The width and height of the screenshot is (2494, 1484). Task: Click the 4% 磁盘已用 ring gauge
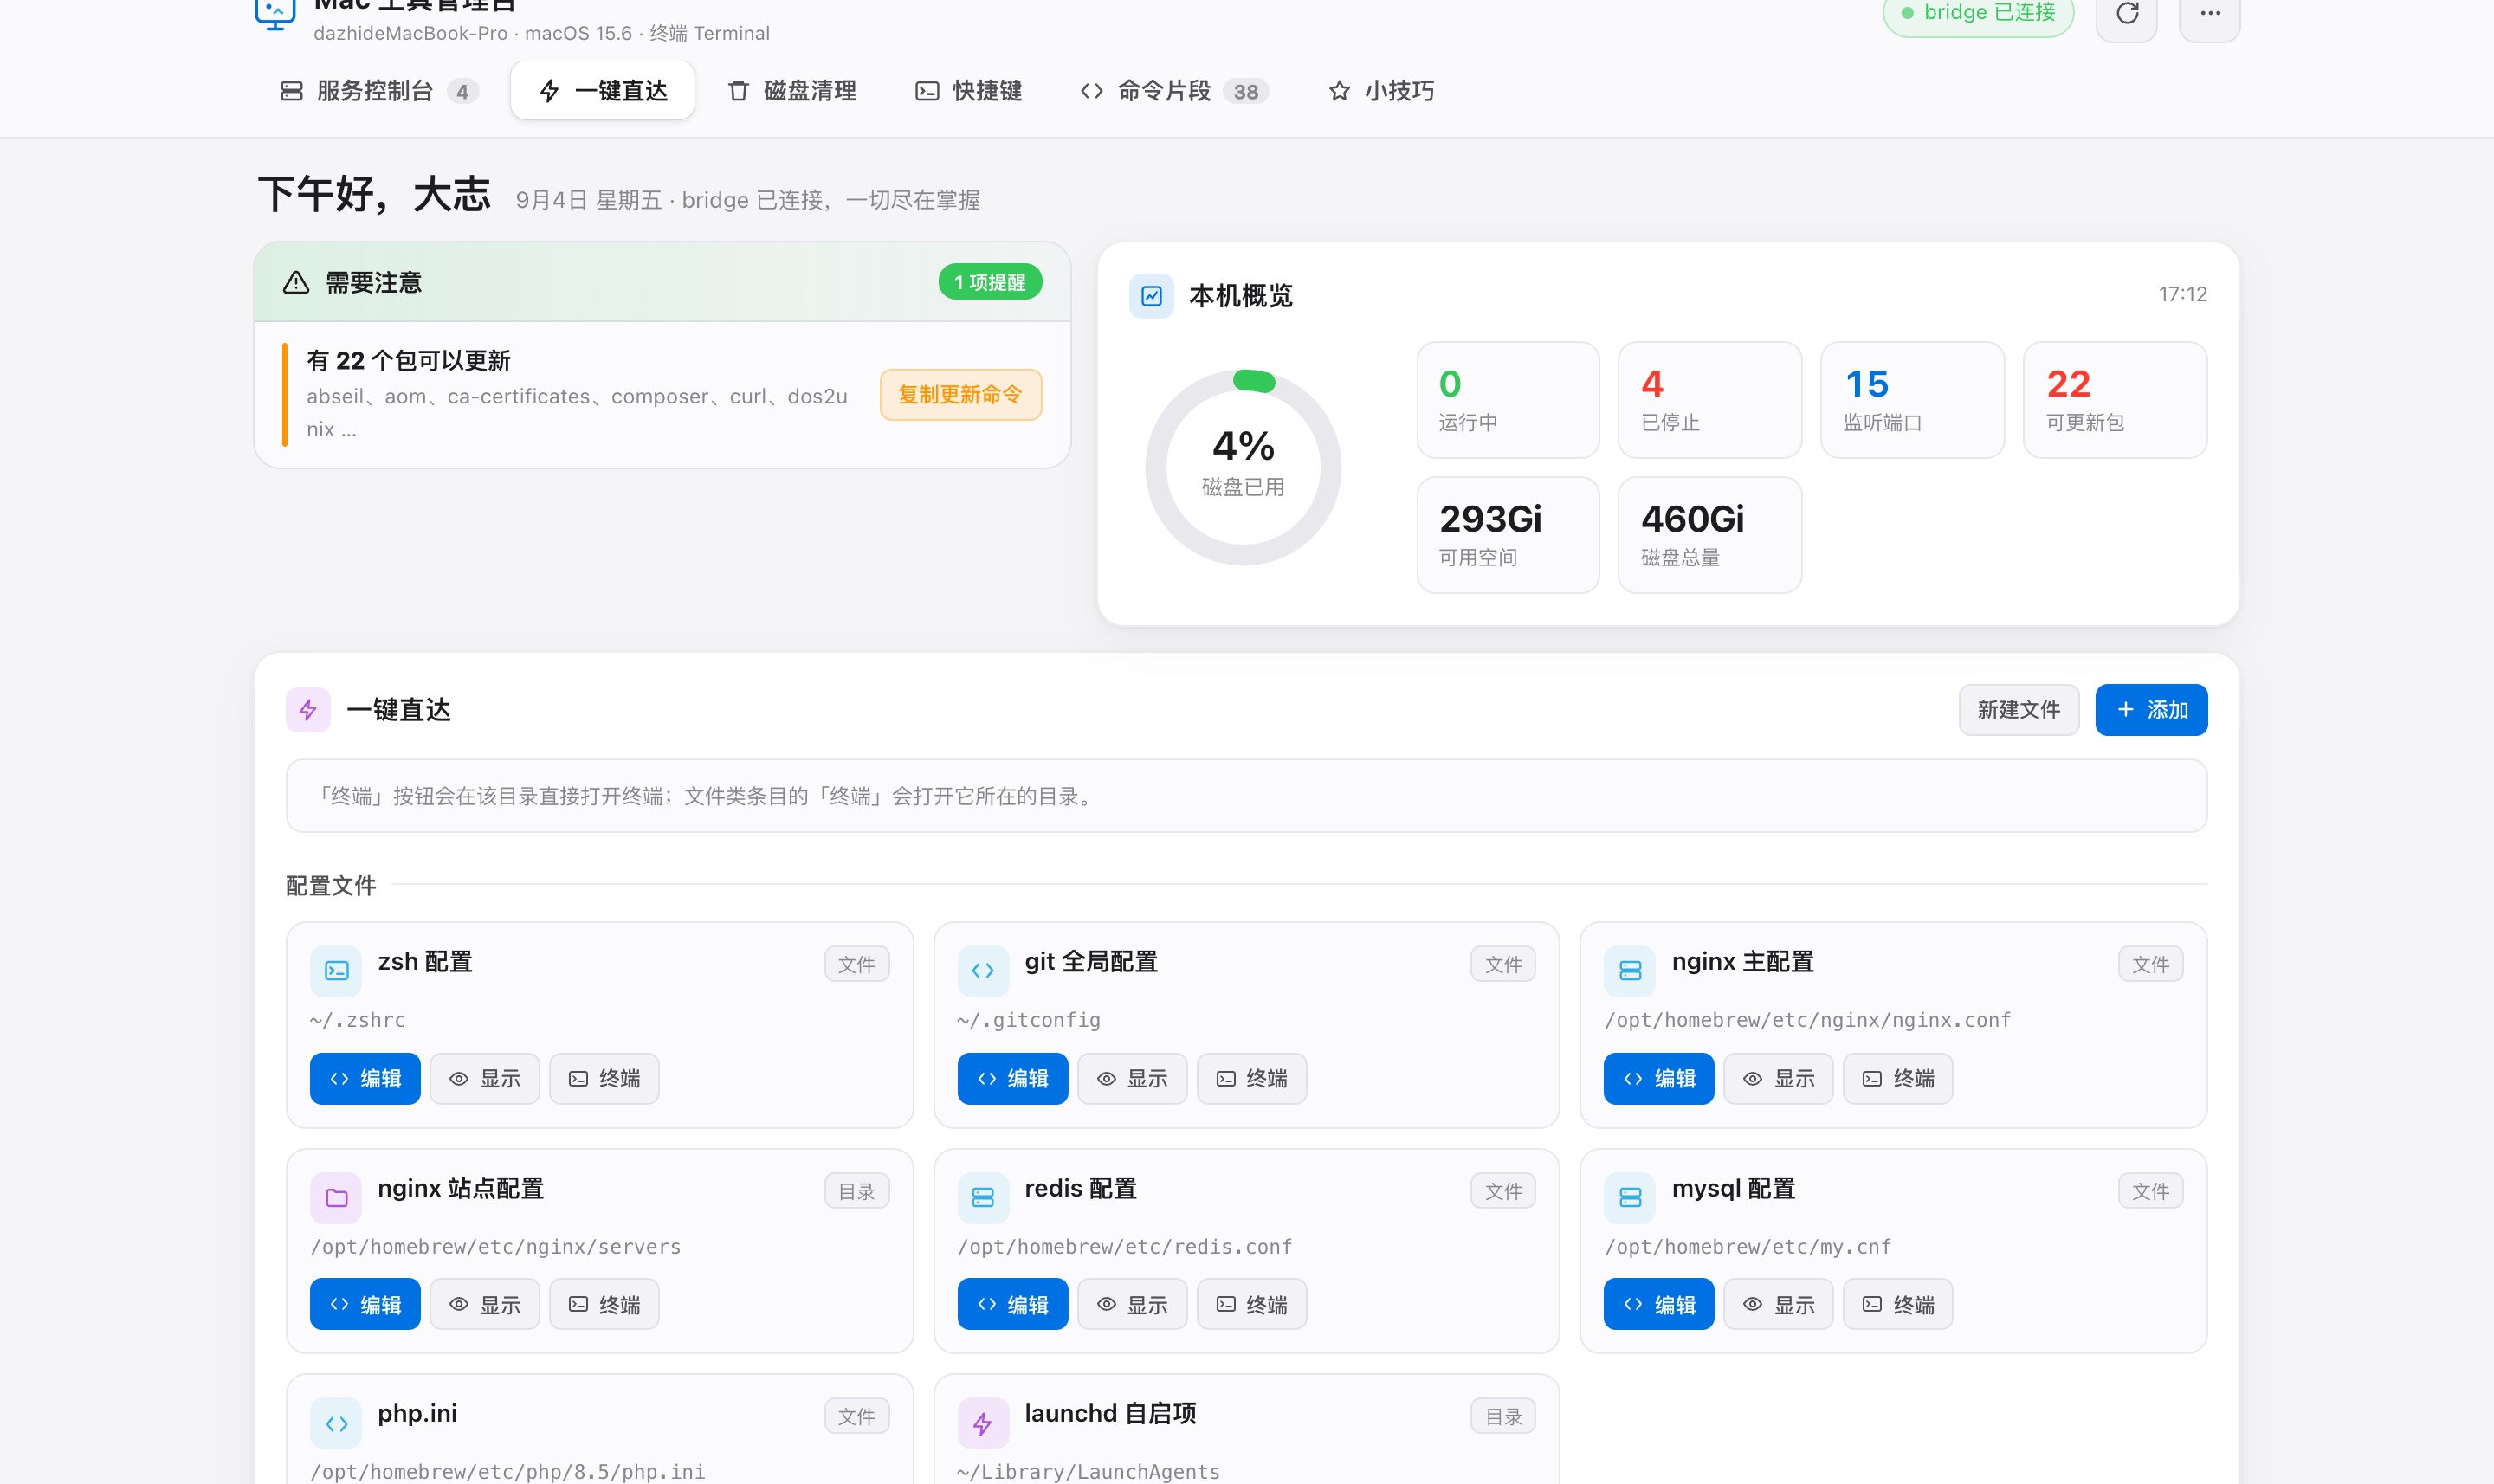point(1243,467)
